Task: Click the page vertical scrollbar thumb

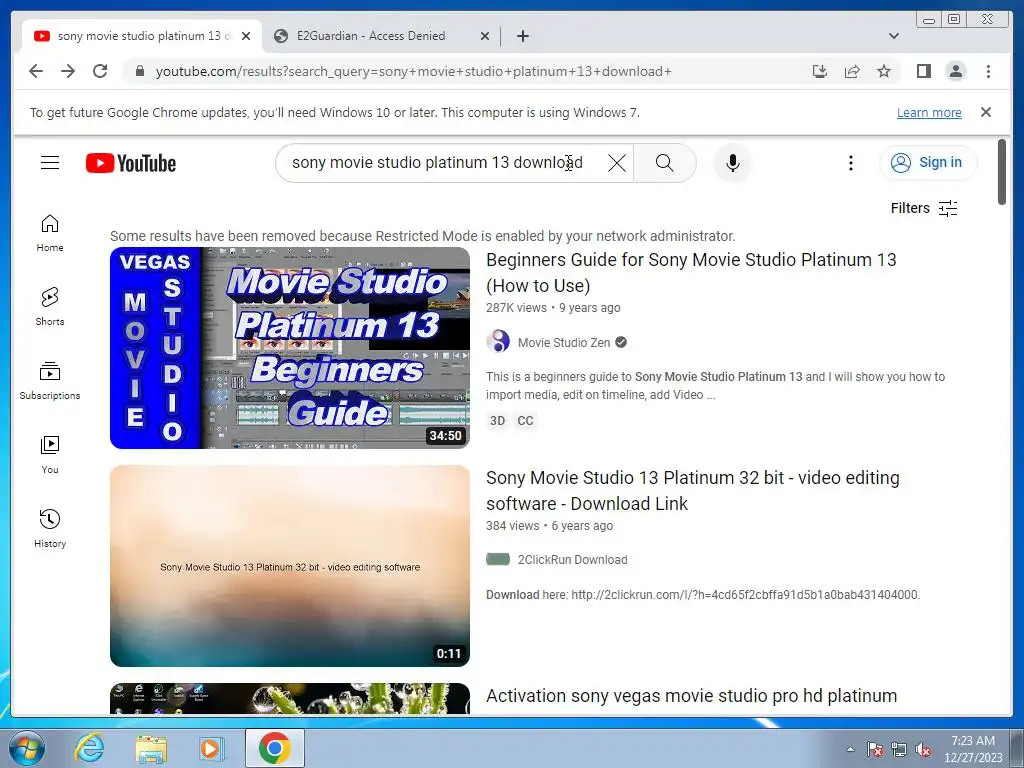Action: coord(1002,171)
